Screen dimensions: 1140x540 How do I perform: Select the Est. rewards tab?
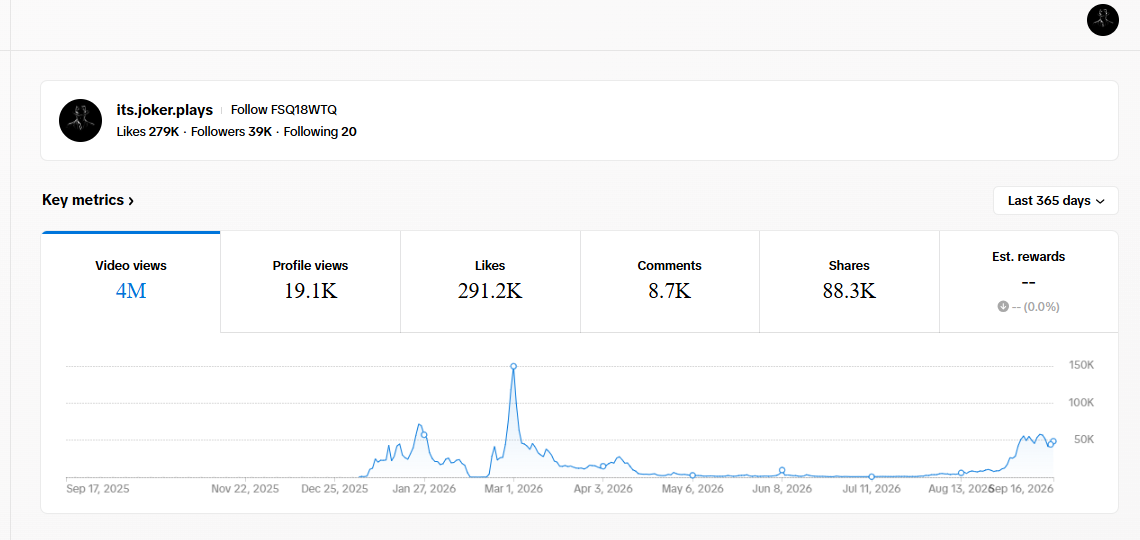1029,282
